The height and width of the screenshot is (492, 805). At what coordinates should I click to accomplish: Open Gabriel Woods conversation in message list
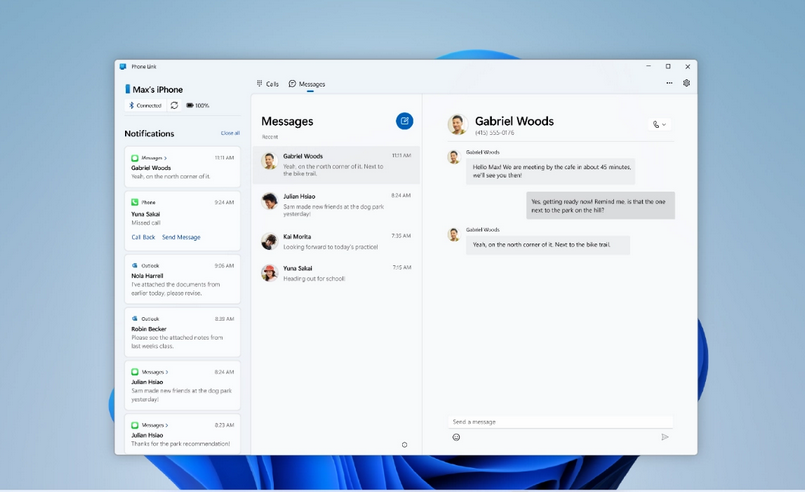tap(336, 165)
